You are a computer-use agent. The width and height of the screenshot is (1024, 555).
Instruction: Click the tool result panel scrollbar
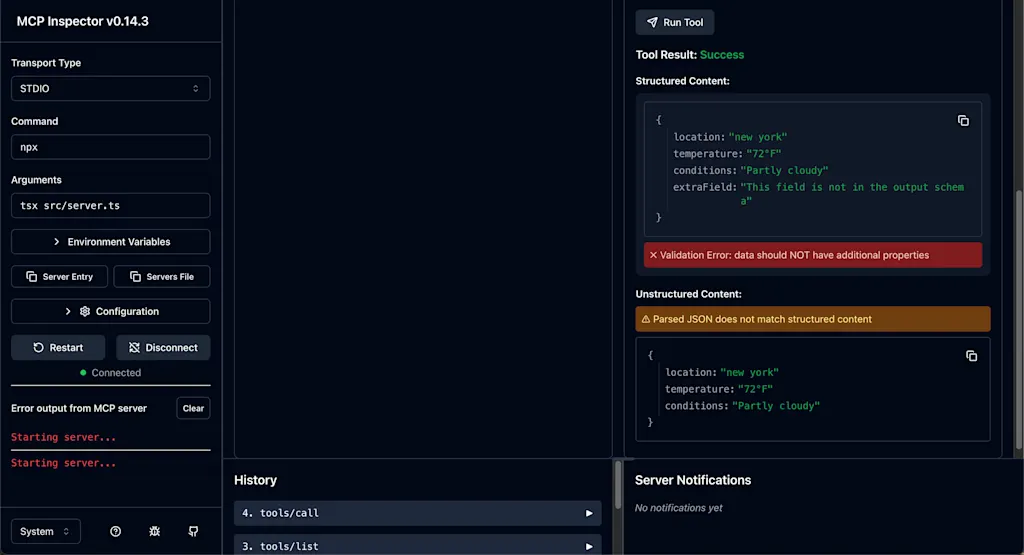pos(1019,320)
